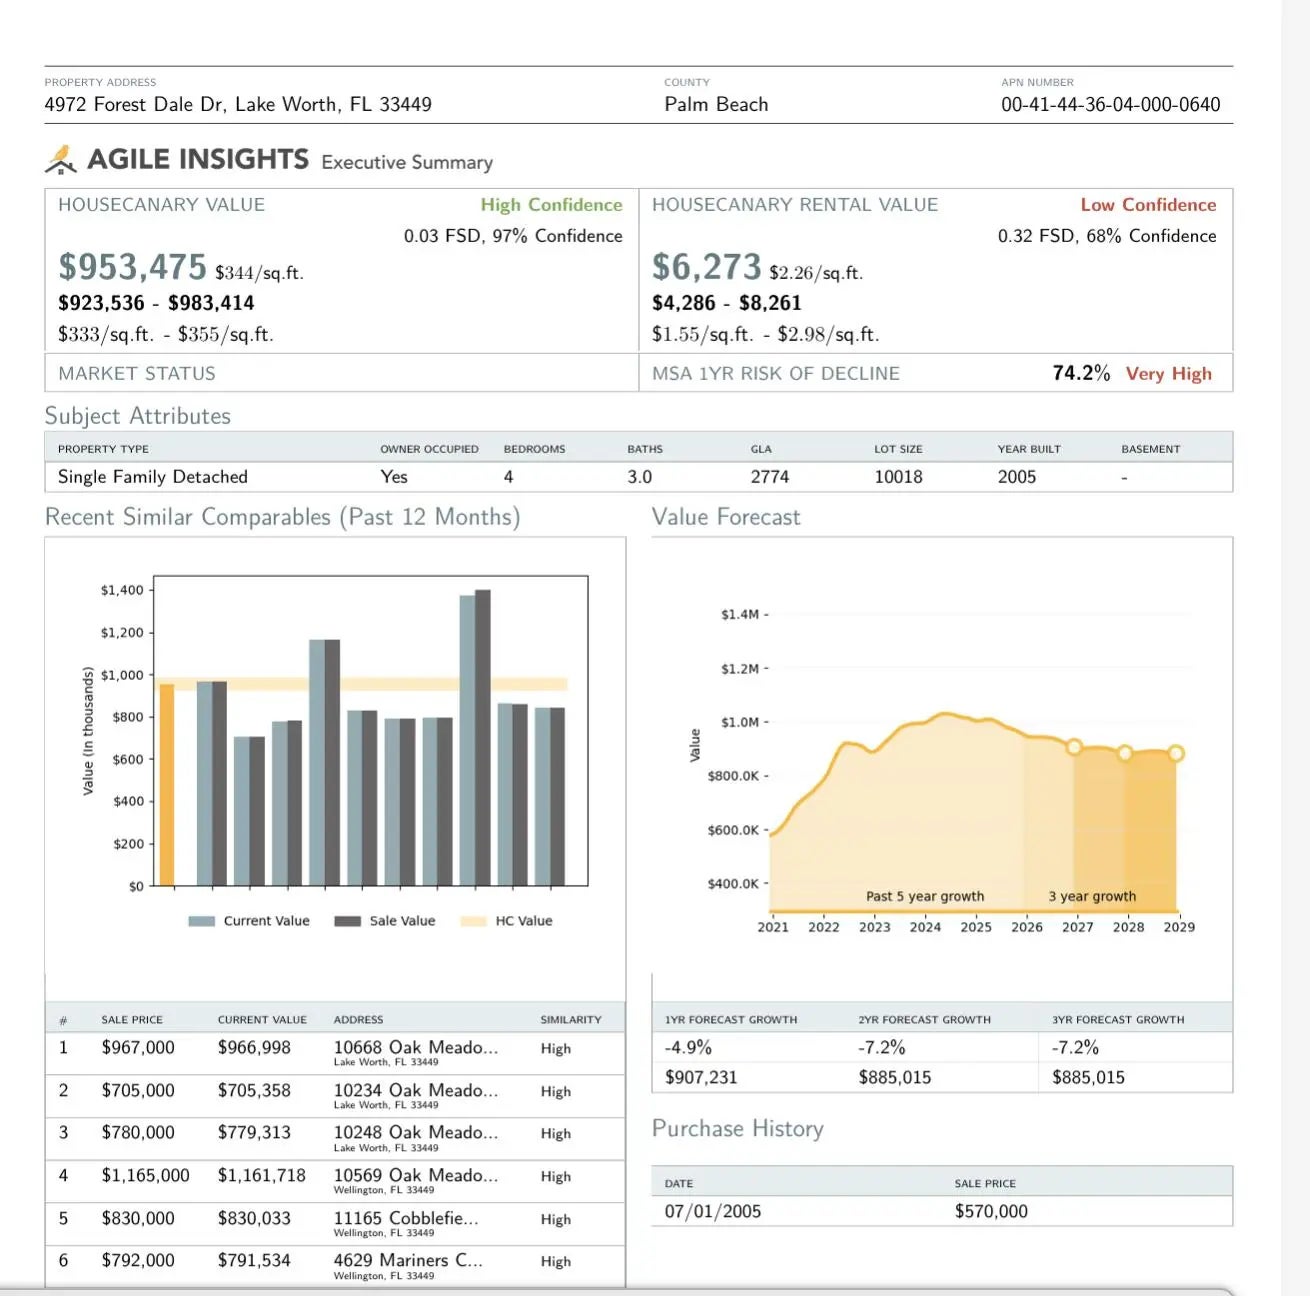Click the SALE PRICE column header in comparables
The height and width of the screenshot is (1296, 1310).
coord(132,1020)
